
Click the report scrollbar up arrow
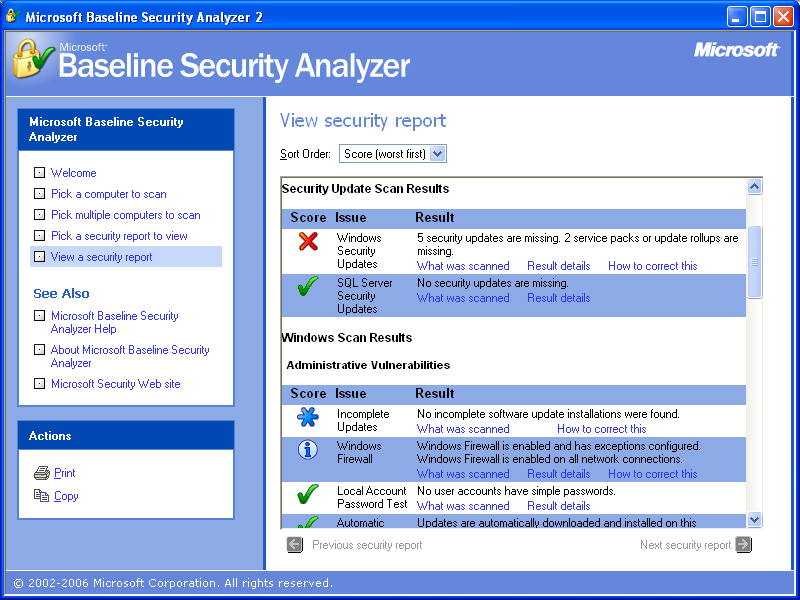pos(755,187)
